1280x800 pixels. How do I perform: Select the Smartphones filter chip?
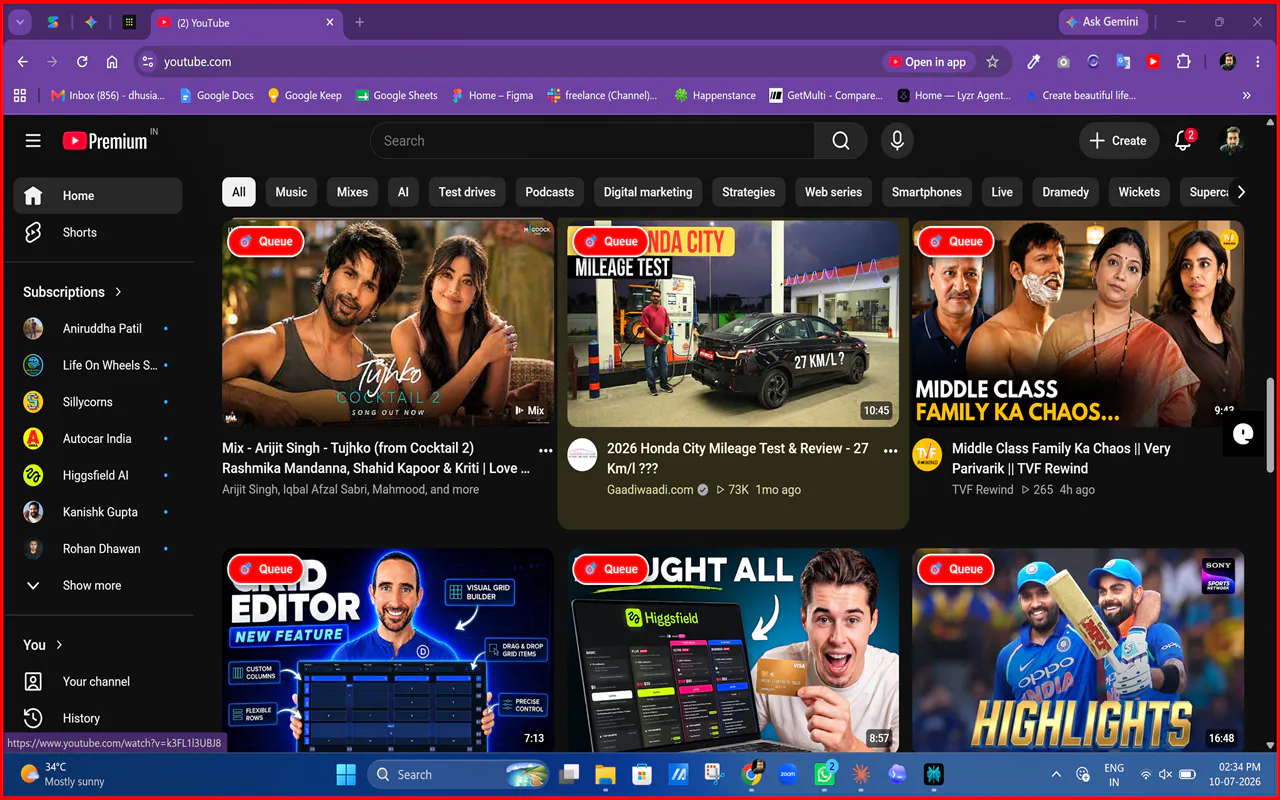coord(927,192)
